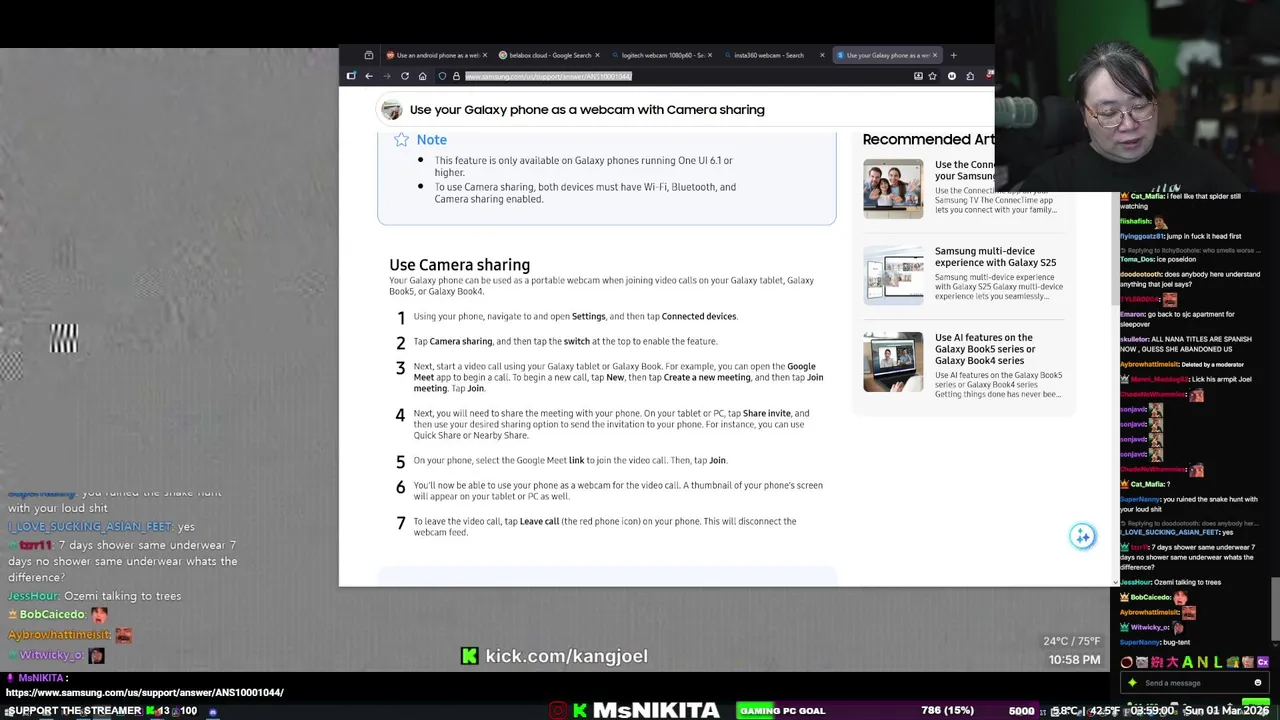Open a new browser tab with plus
This screenshot has height=720, width=1280.
tap(953, 55)
